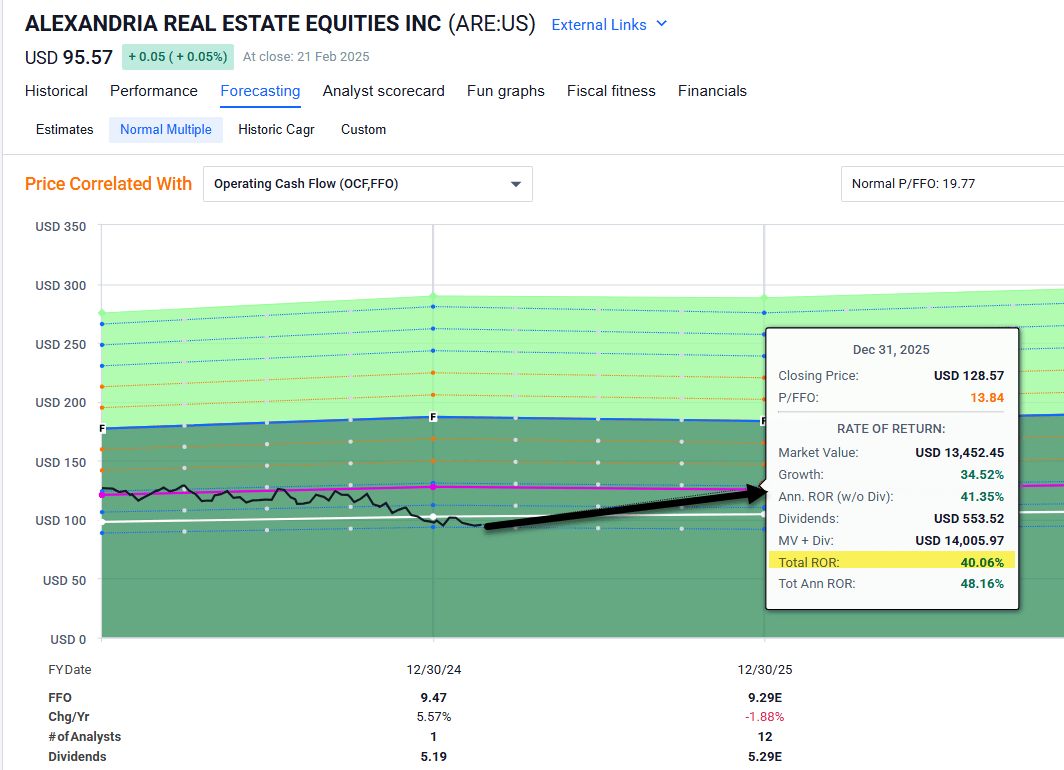Open the Performance tab
Screen dimensions: 1064x770
tap(153, 91)
